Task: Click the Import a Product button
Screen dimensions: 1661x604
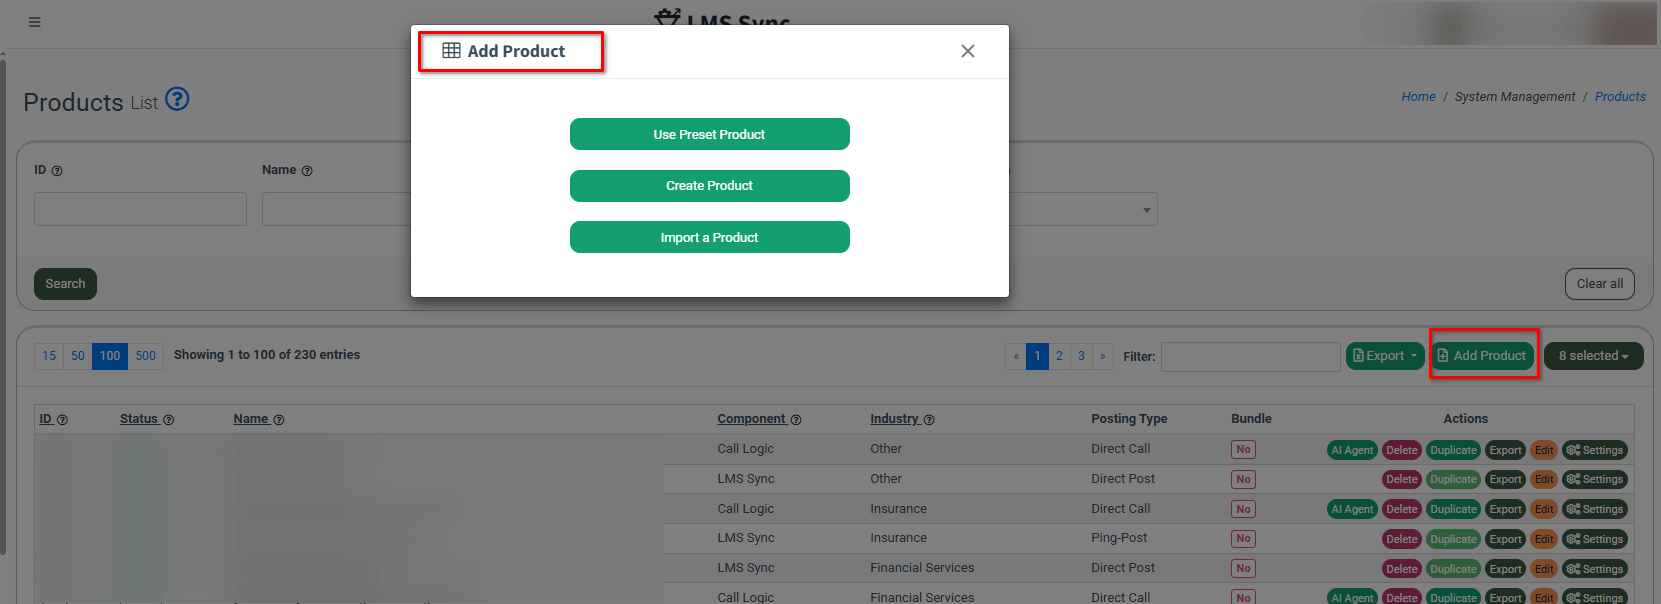Action: (x=709, y=237)
